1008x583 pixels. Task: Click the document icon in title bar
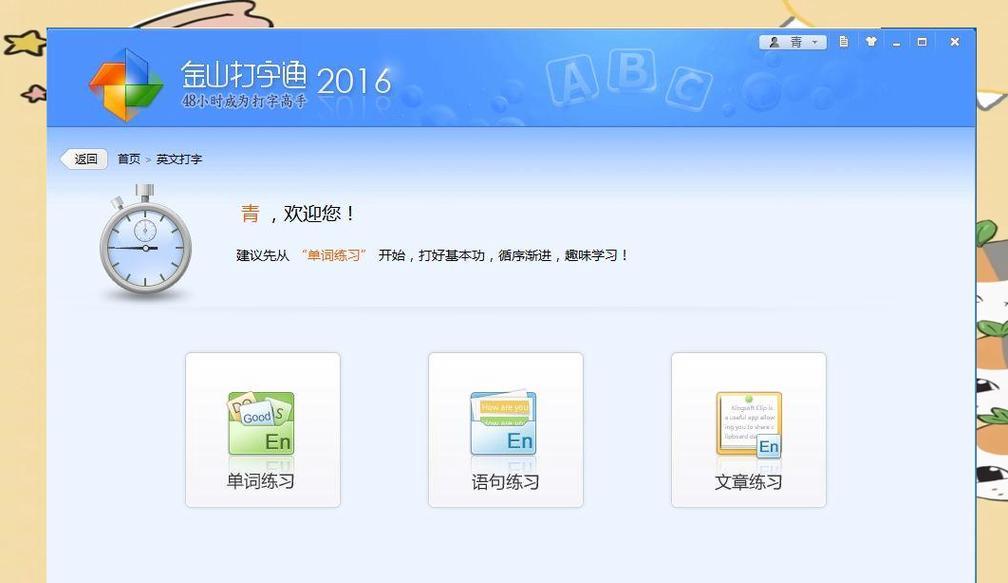pyautogui.click(x=843, y=42)
